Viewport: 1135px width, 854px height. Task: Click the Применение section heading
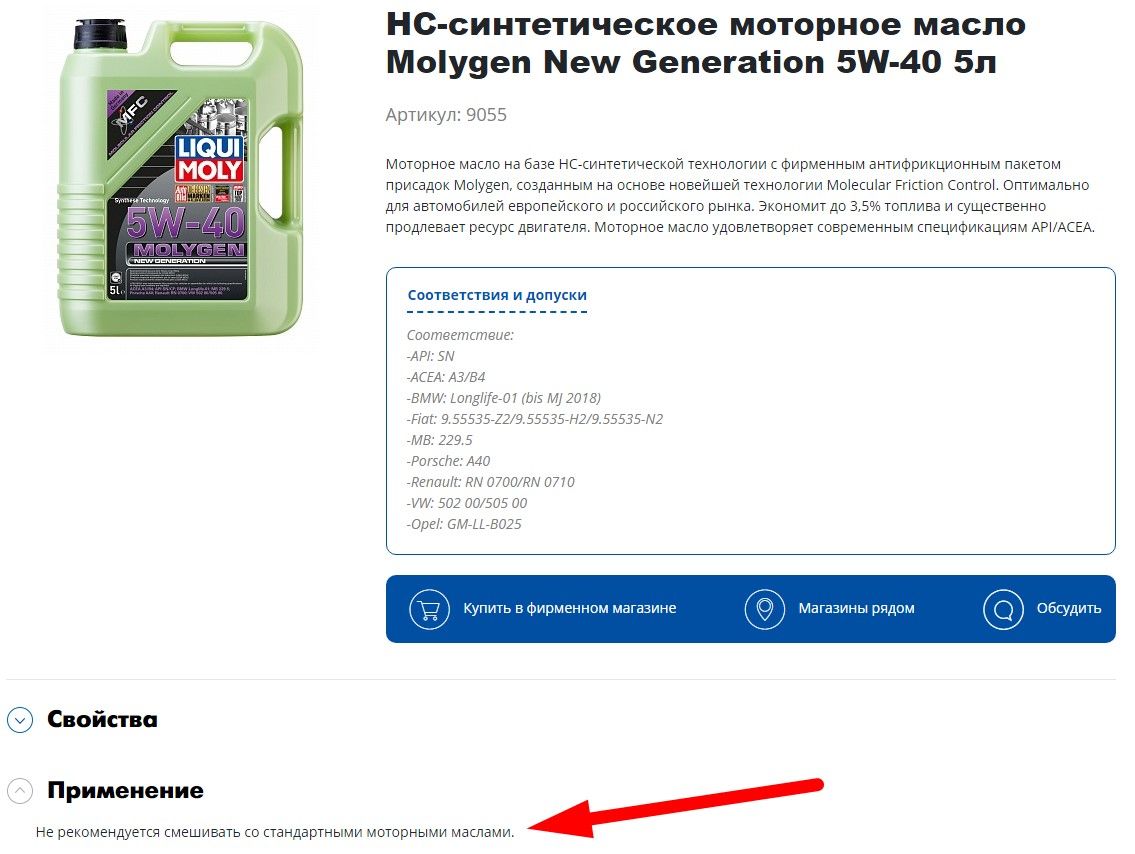(125, 790)
